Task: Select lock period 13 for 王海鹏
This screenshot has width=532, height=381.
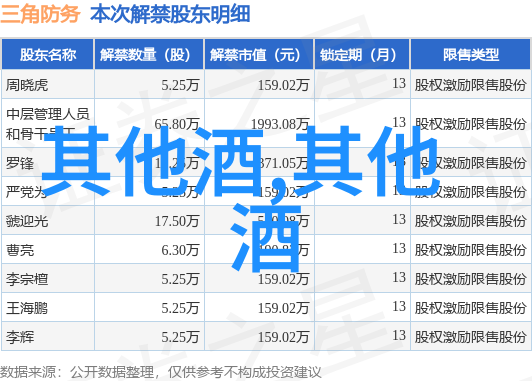Action: pyautogui.click(x=399, y=307)
